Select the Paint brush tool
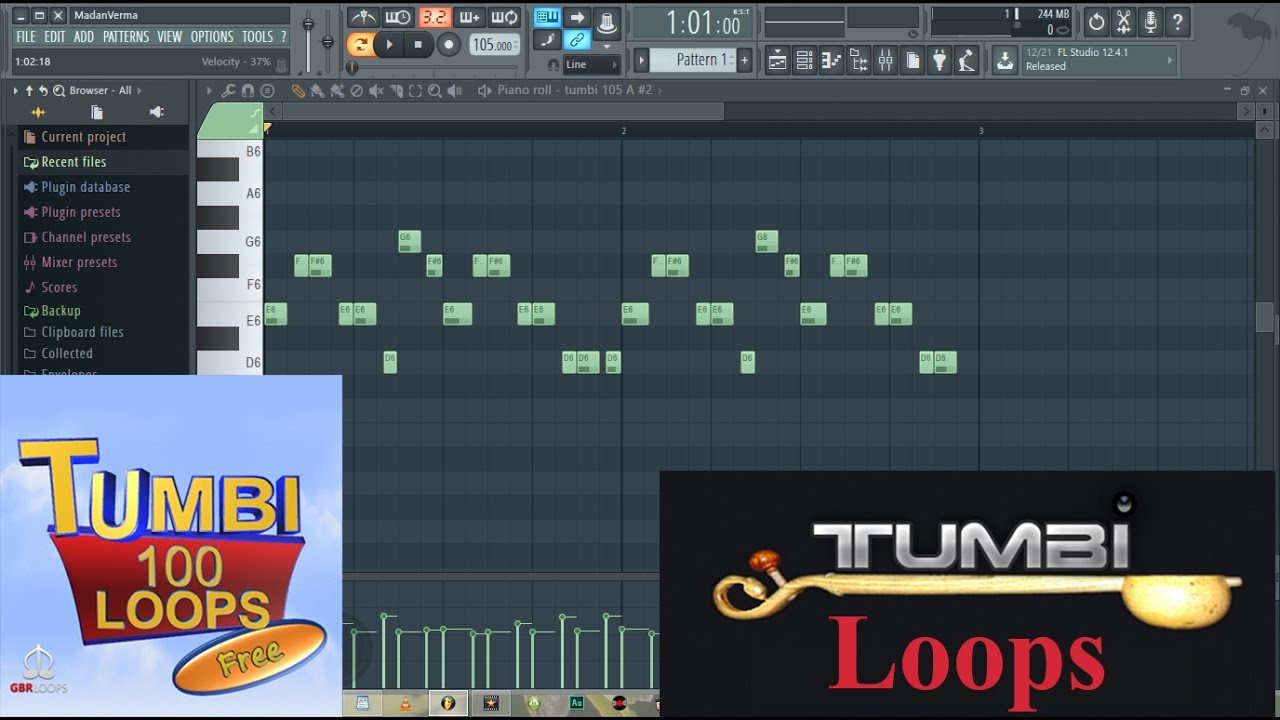 click(x=317, y=90)
